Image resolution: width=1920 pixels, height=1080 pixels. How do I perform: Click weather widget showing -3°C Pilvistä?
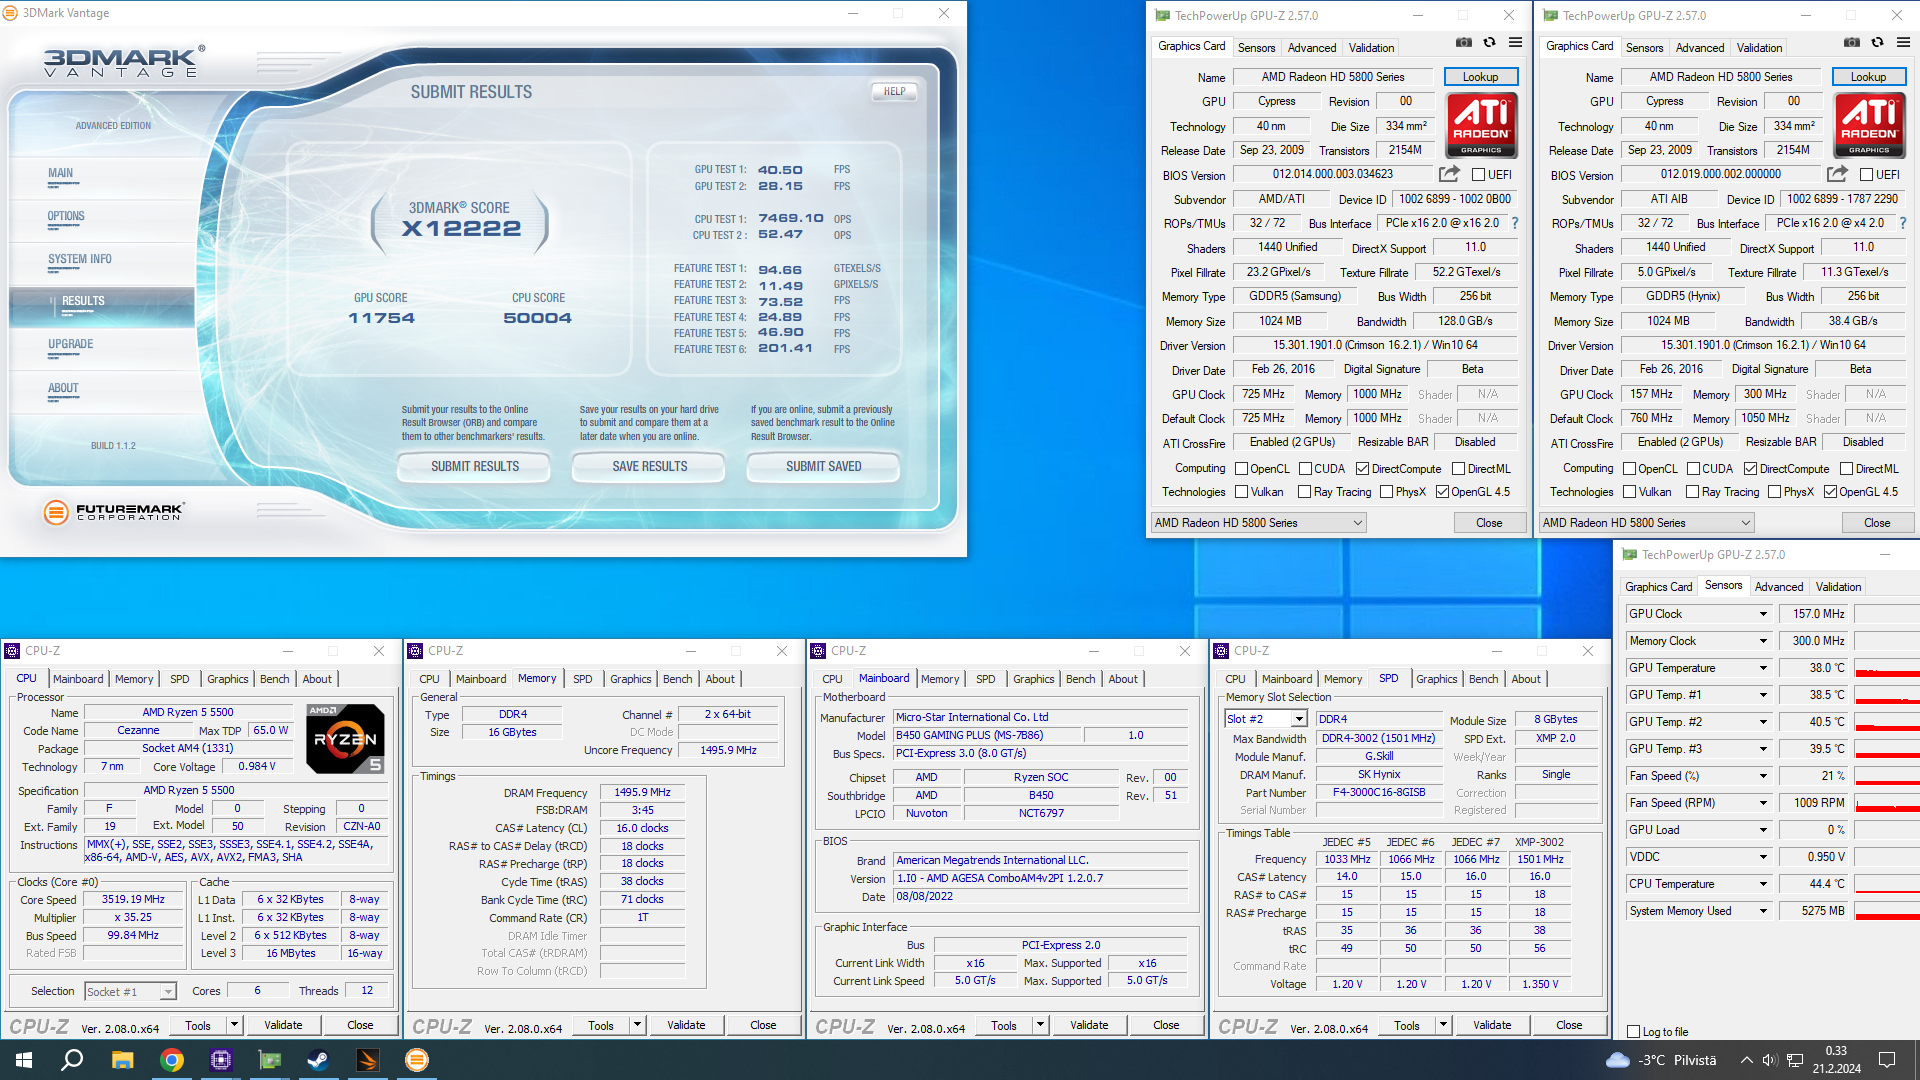[x=1662, y=1060]
